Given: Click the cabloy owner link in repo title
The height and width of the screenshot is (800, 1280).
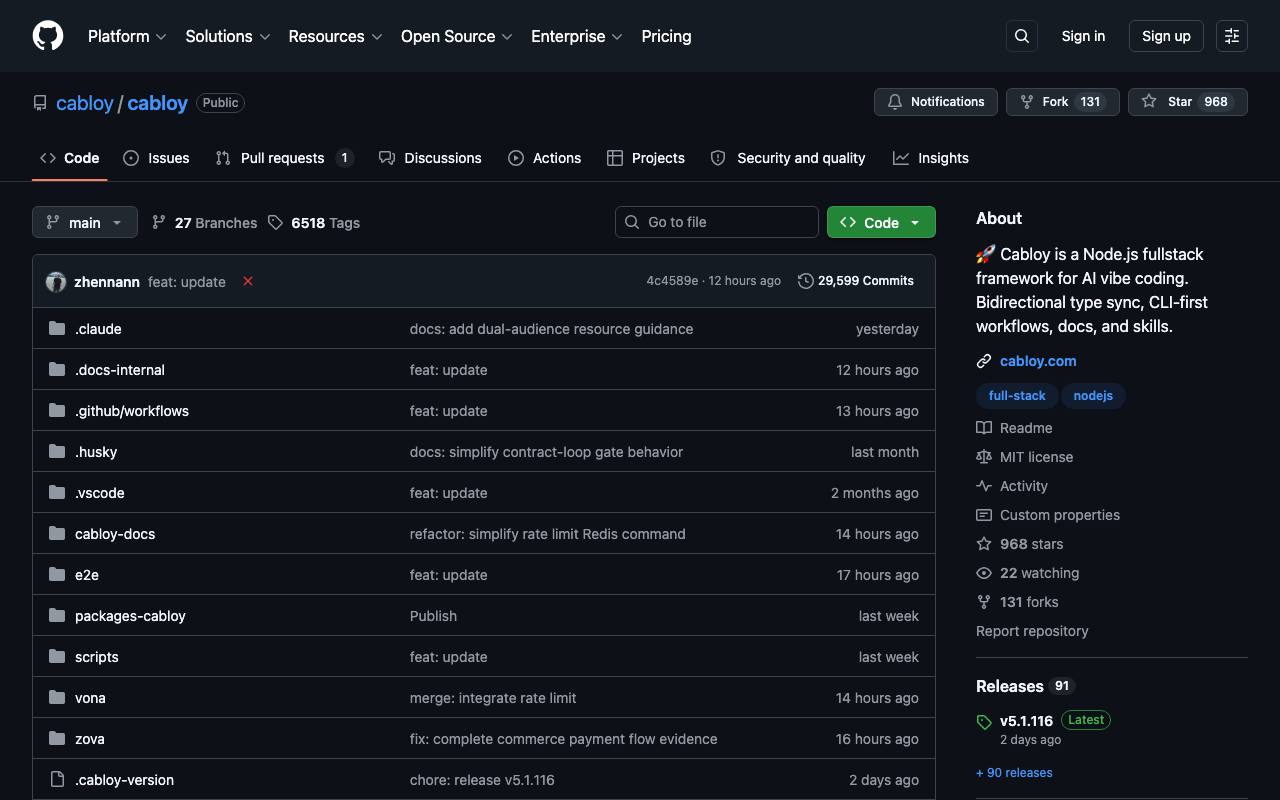Looking at the screenshot, I should tap(85, 103).
